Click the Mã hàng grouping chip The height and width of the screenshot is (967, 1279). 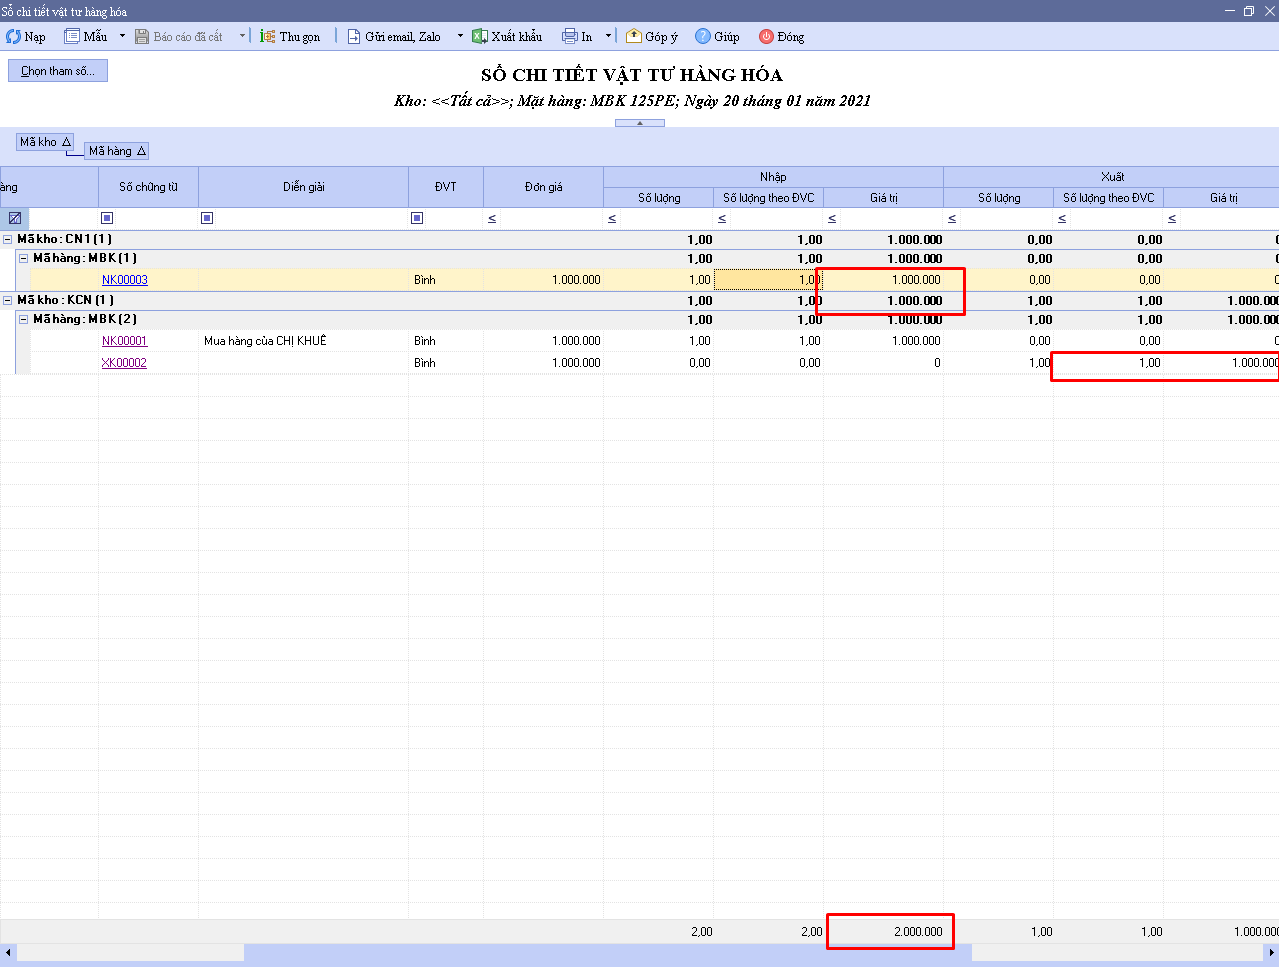117,151
